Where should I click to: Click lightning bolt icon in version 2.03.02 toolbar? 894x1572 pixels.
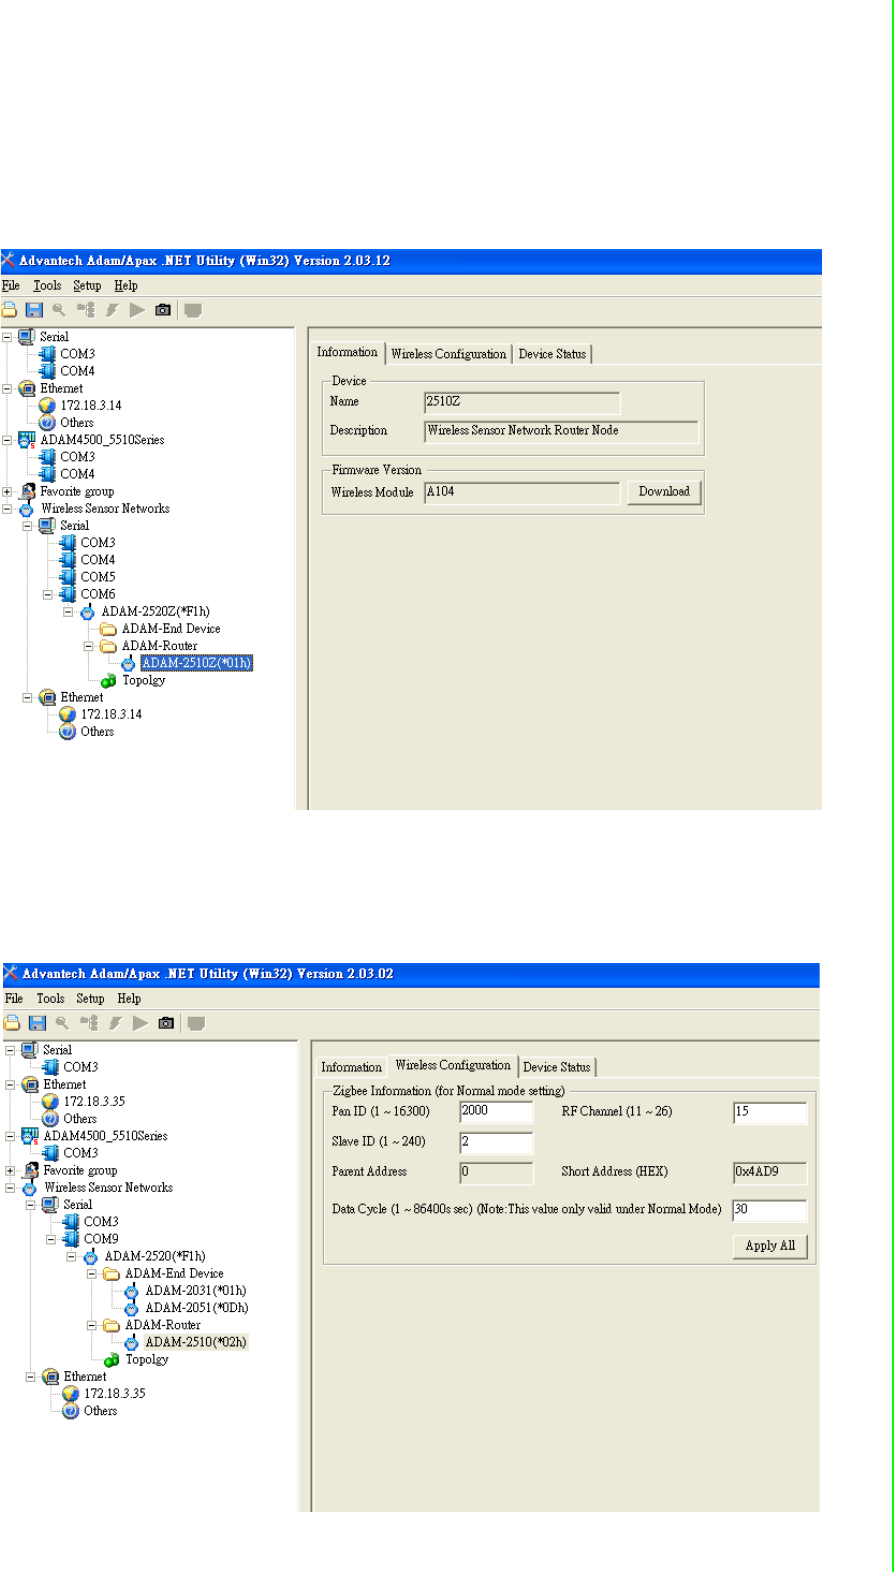coord(115,1023)
